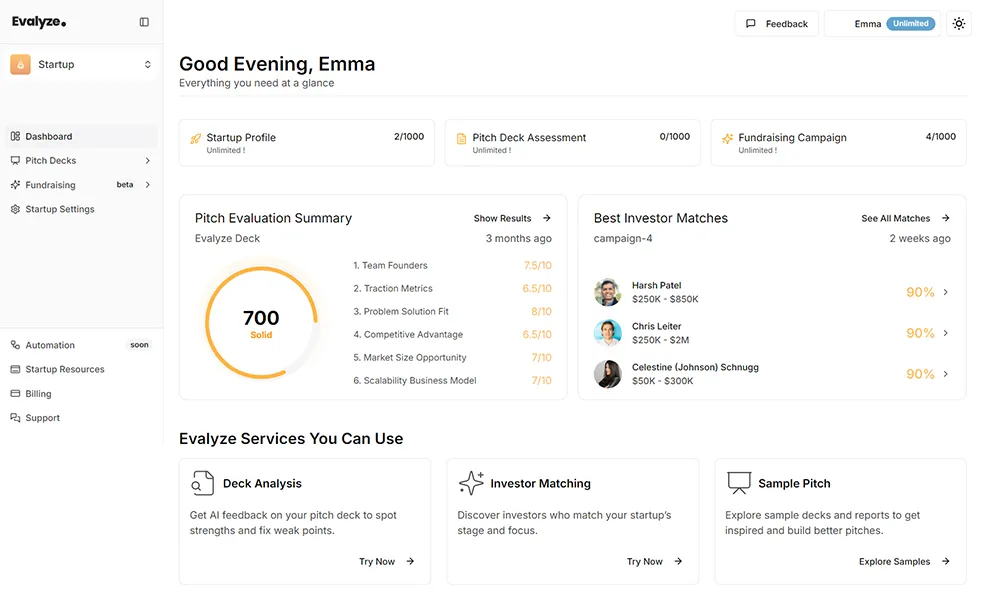
Task: Open the Support page from the sidebar
Action: point(42,417)
